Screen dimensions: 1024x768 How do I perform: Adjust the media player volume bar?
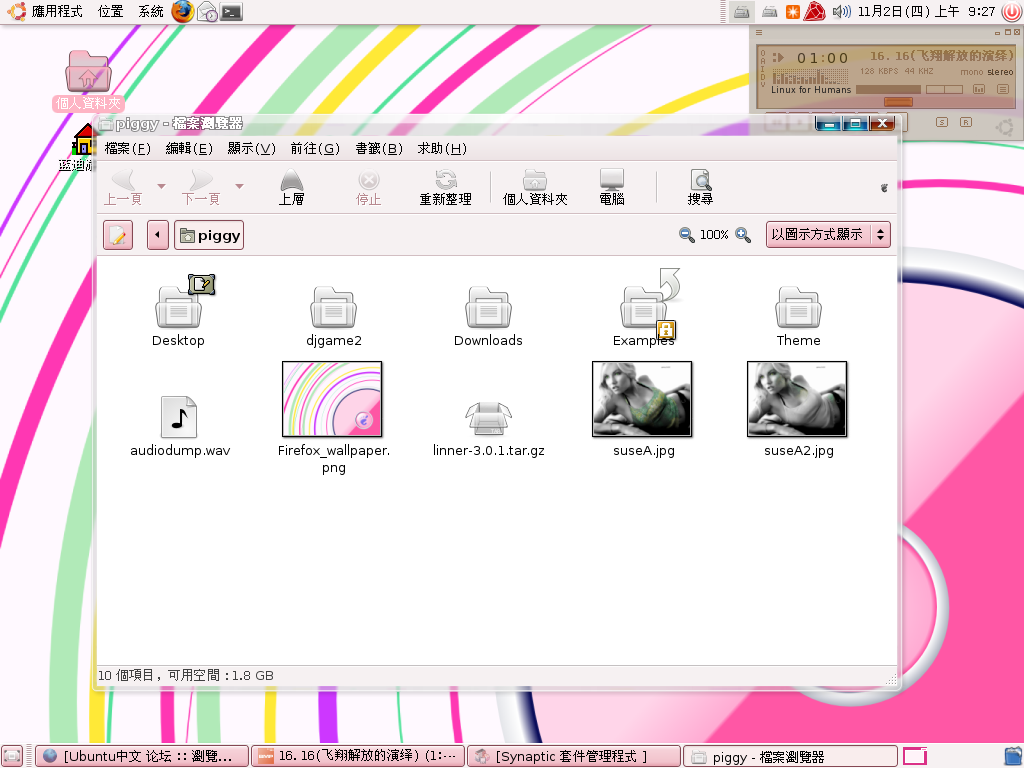point(889,89)
